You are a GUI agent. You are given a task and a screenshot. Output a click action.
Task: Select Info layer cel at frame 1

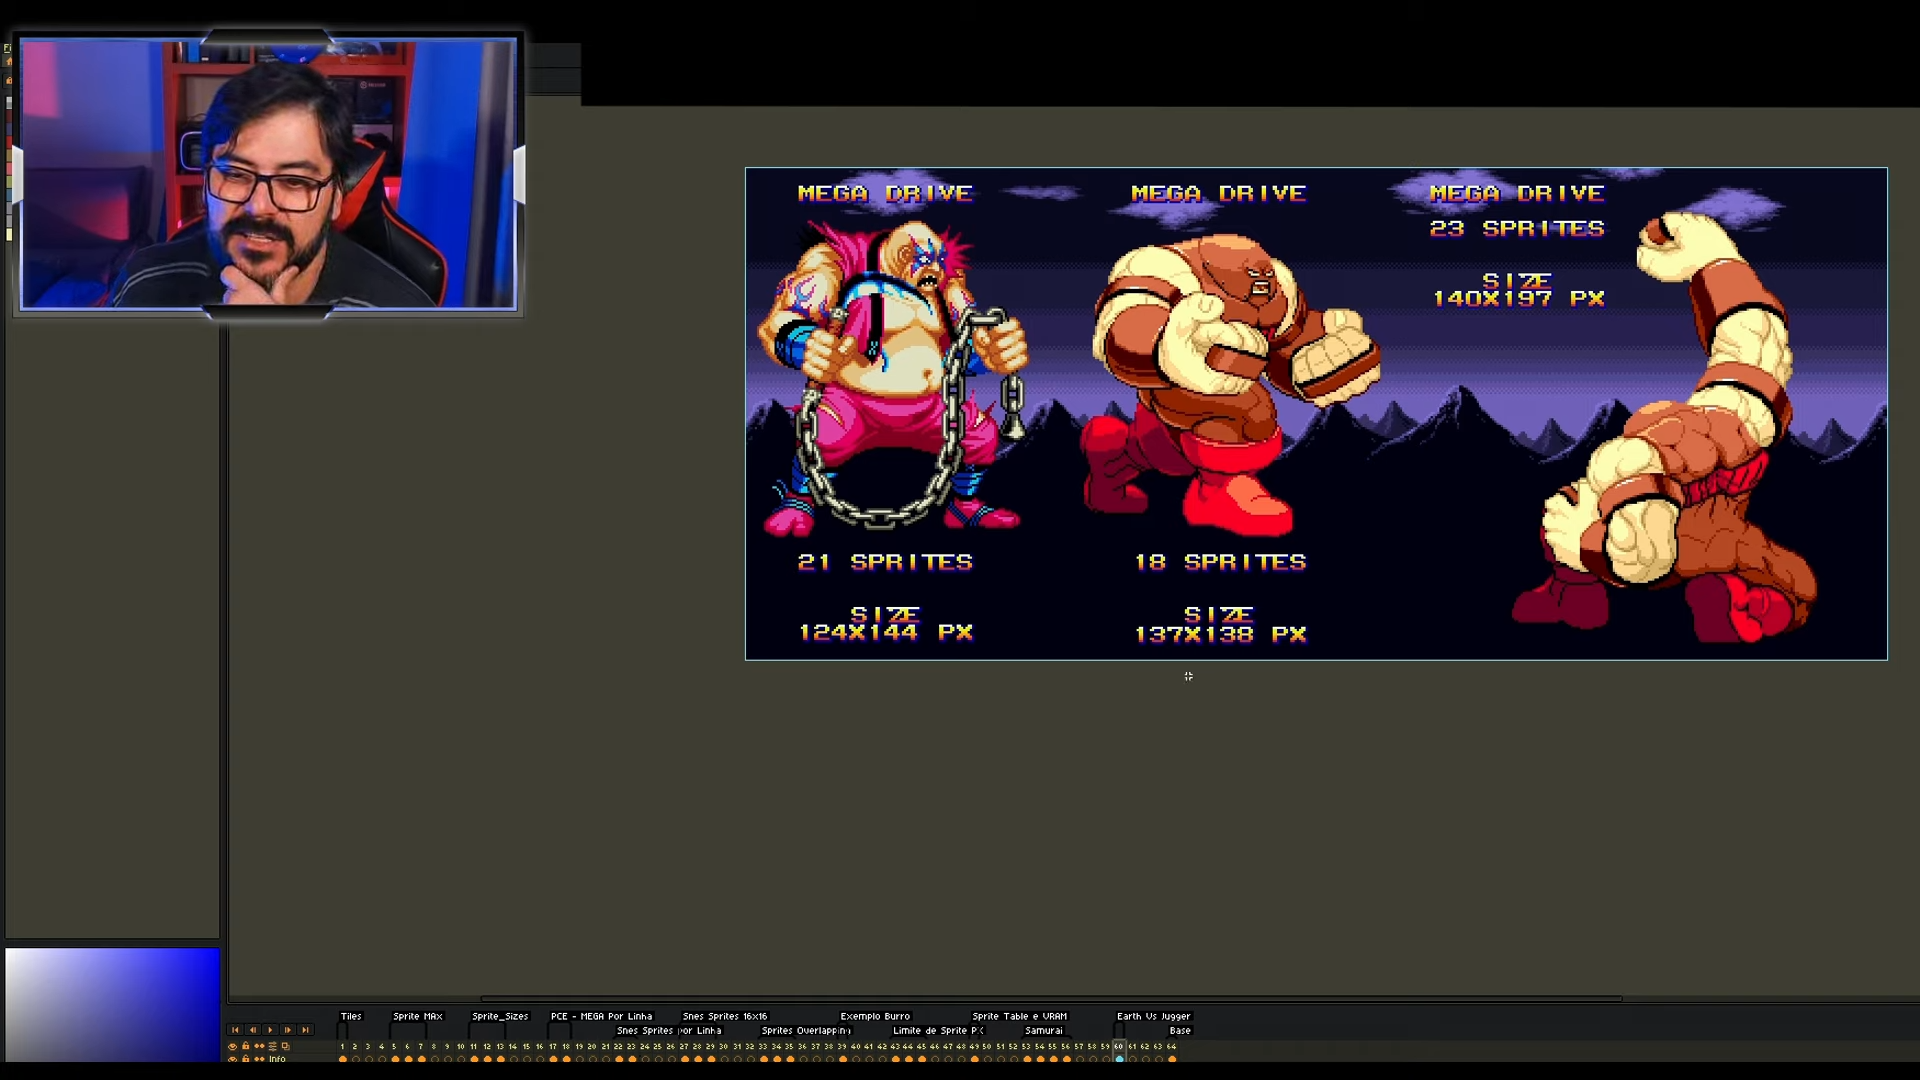[x=342, y=1059]
